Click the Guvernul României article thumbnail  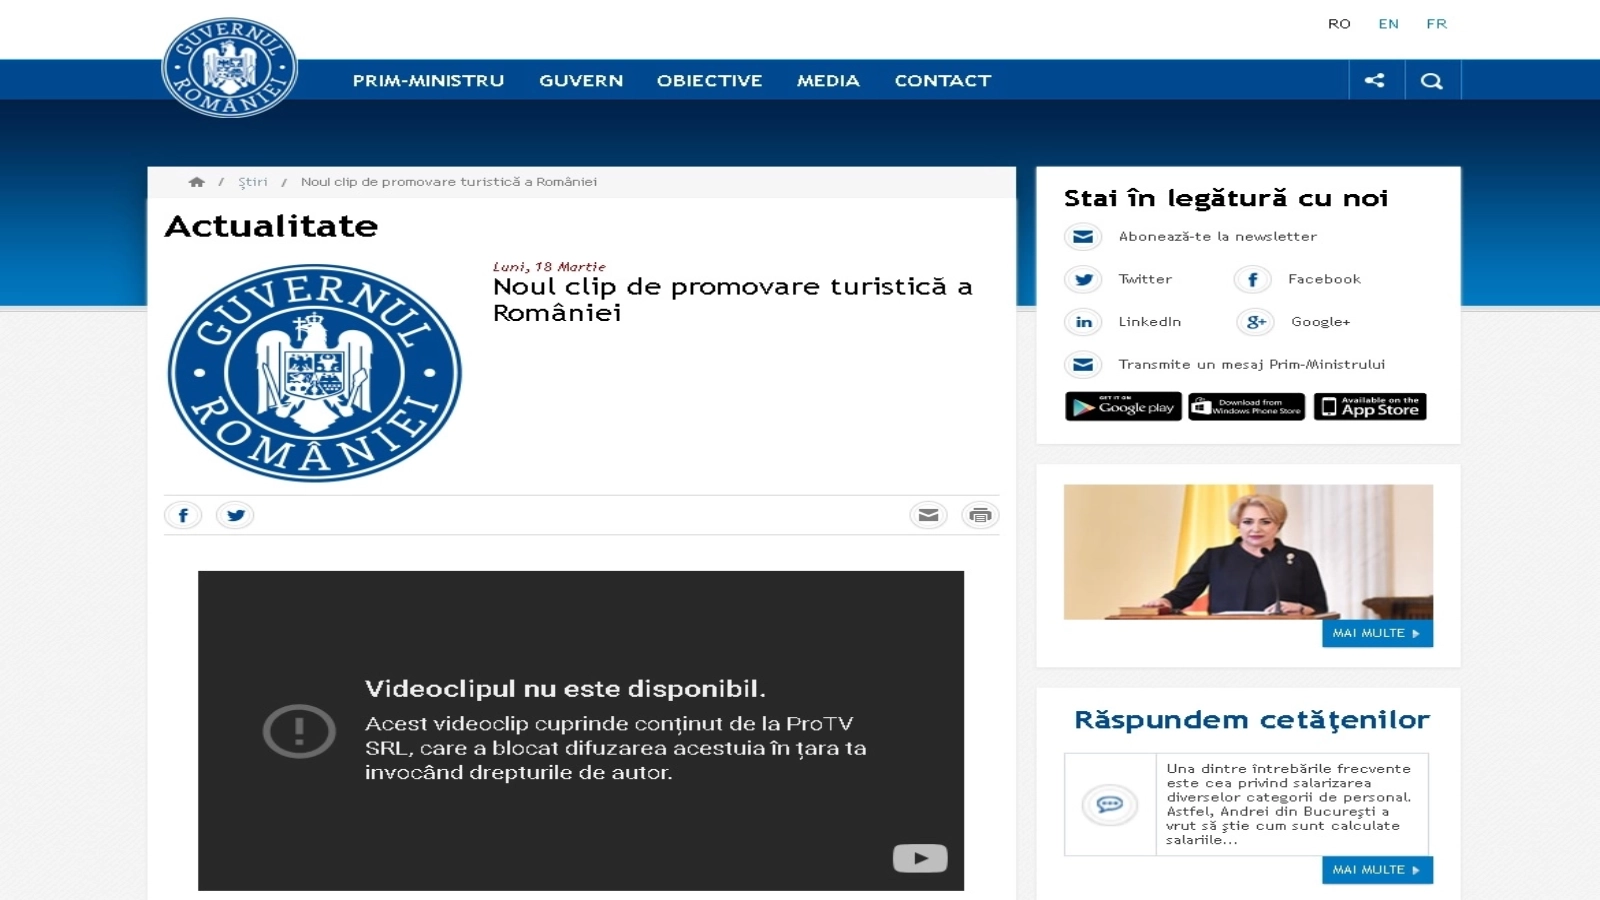315,373
